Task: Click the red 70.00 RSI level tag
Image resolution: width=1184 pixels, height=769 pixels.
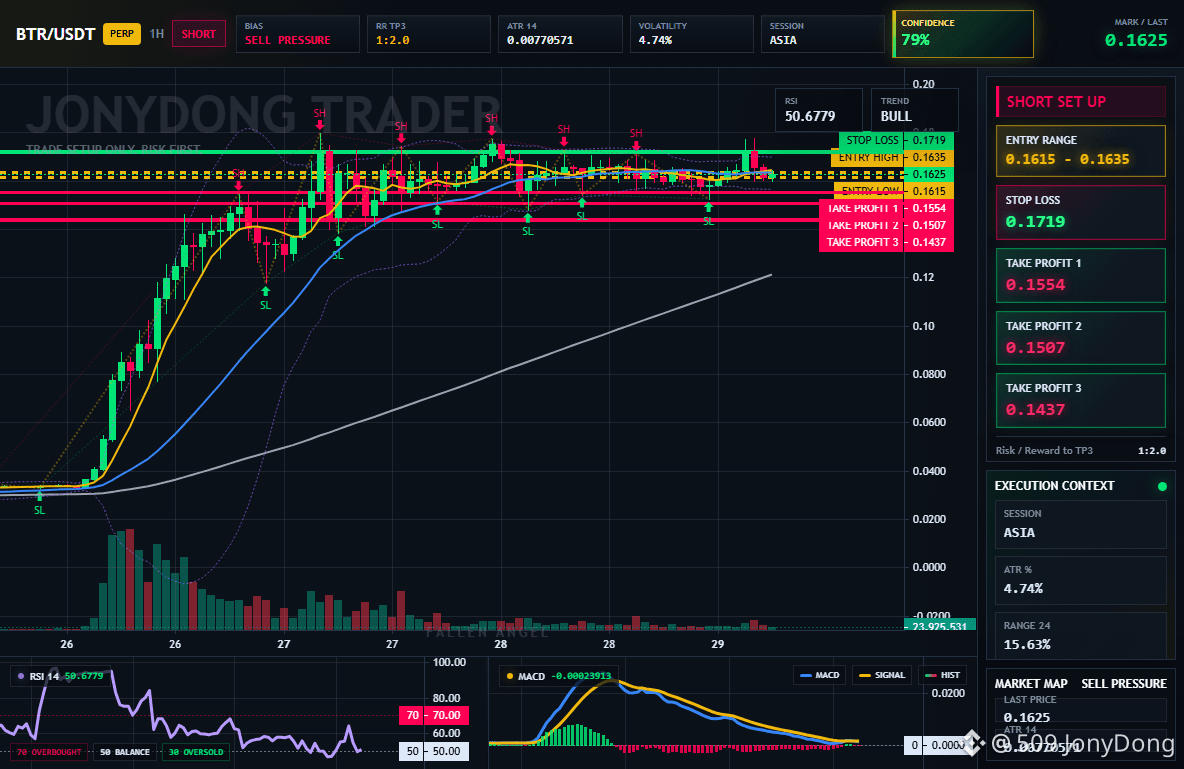Action: (433, 715)
